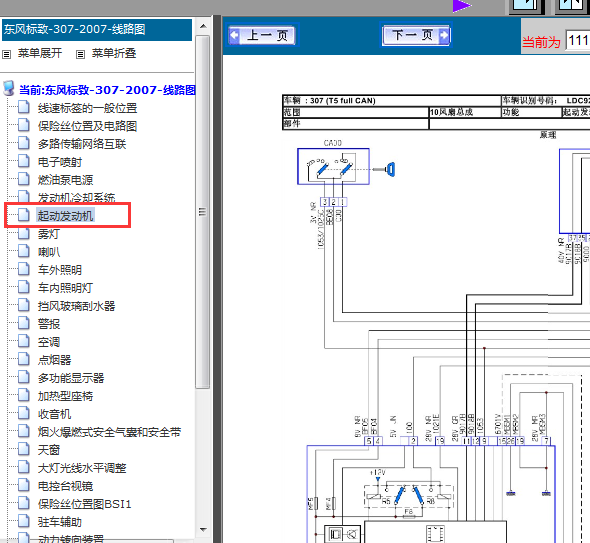Select the 燃油泵电源 entry

[x=65, y=180]
